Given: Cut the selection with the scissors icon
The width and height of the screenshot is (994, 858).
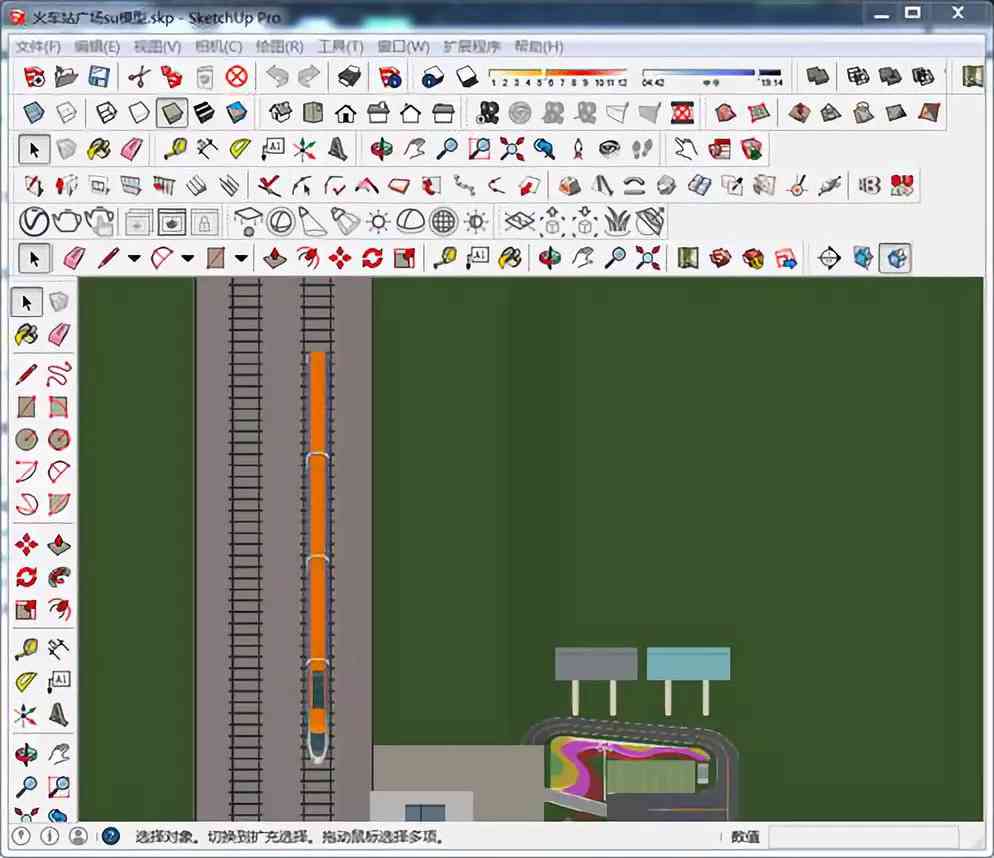Looking at the screenshot, I should (139, 77).
